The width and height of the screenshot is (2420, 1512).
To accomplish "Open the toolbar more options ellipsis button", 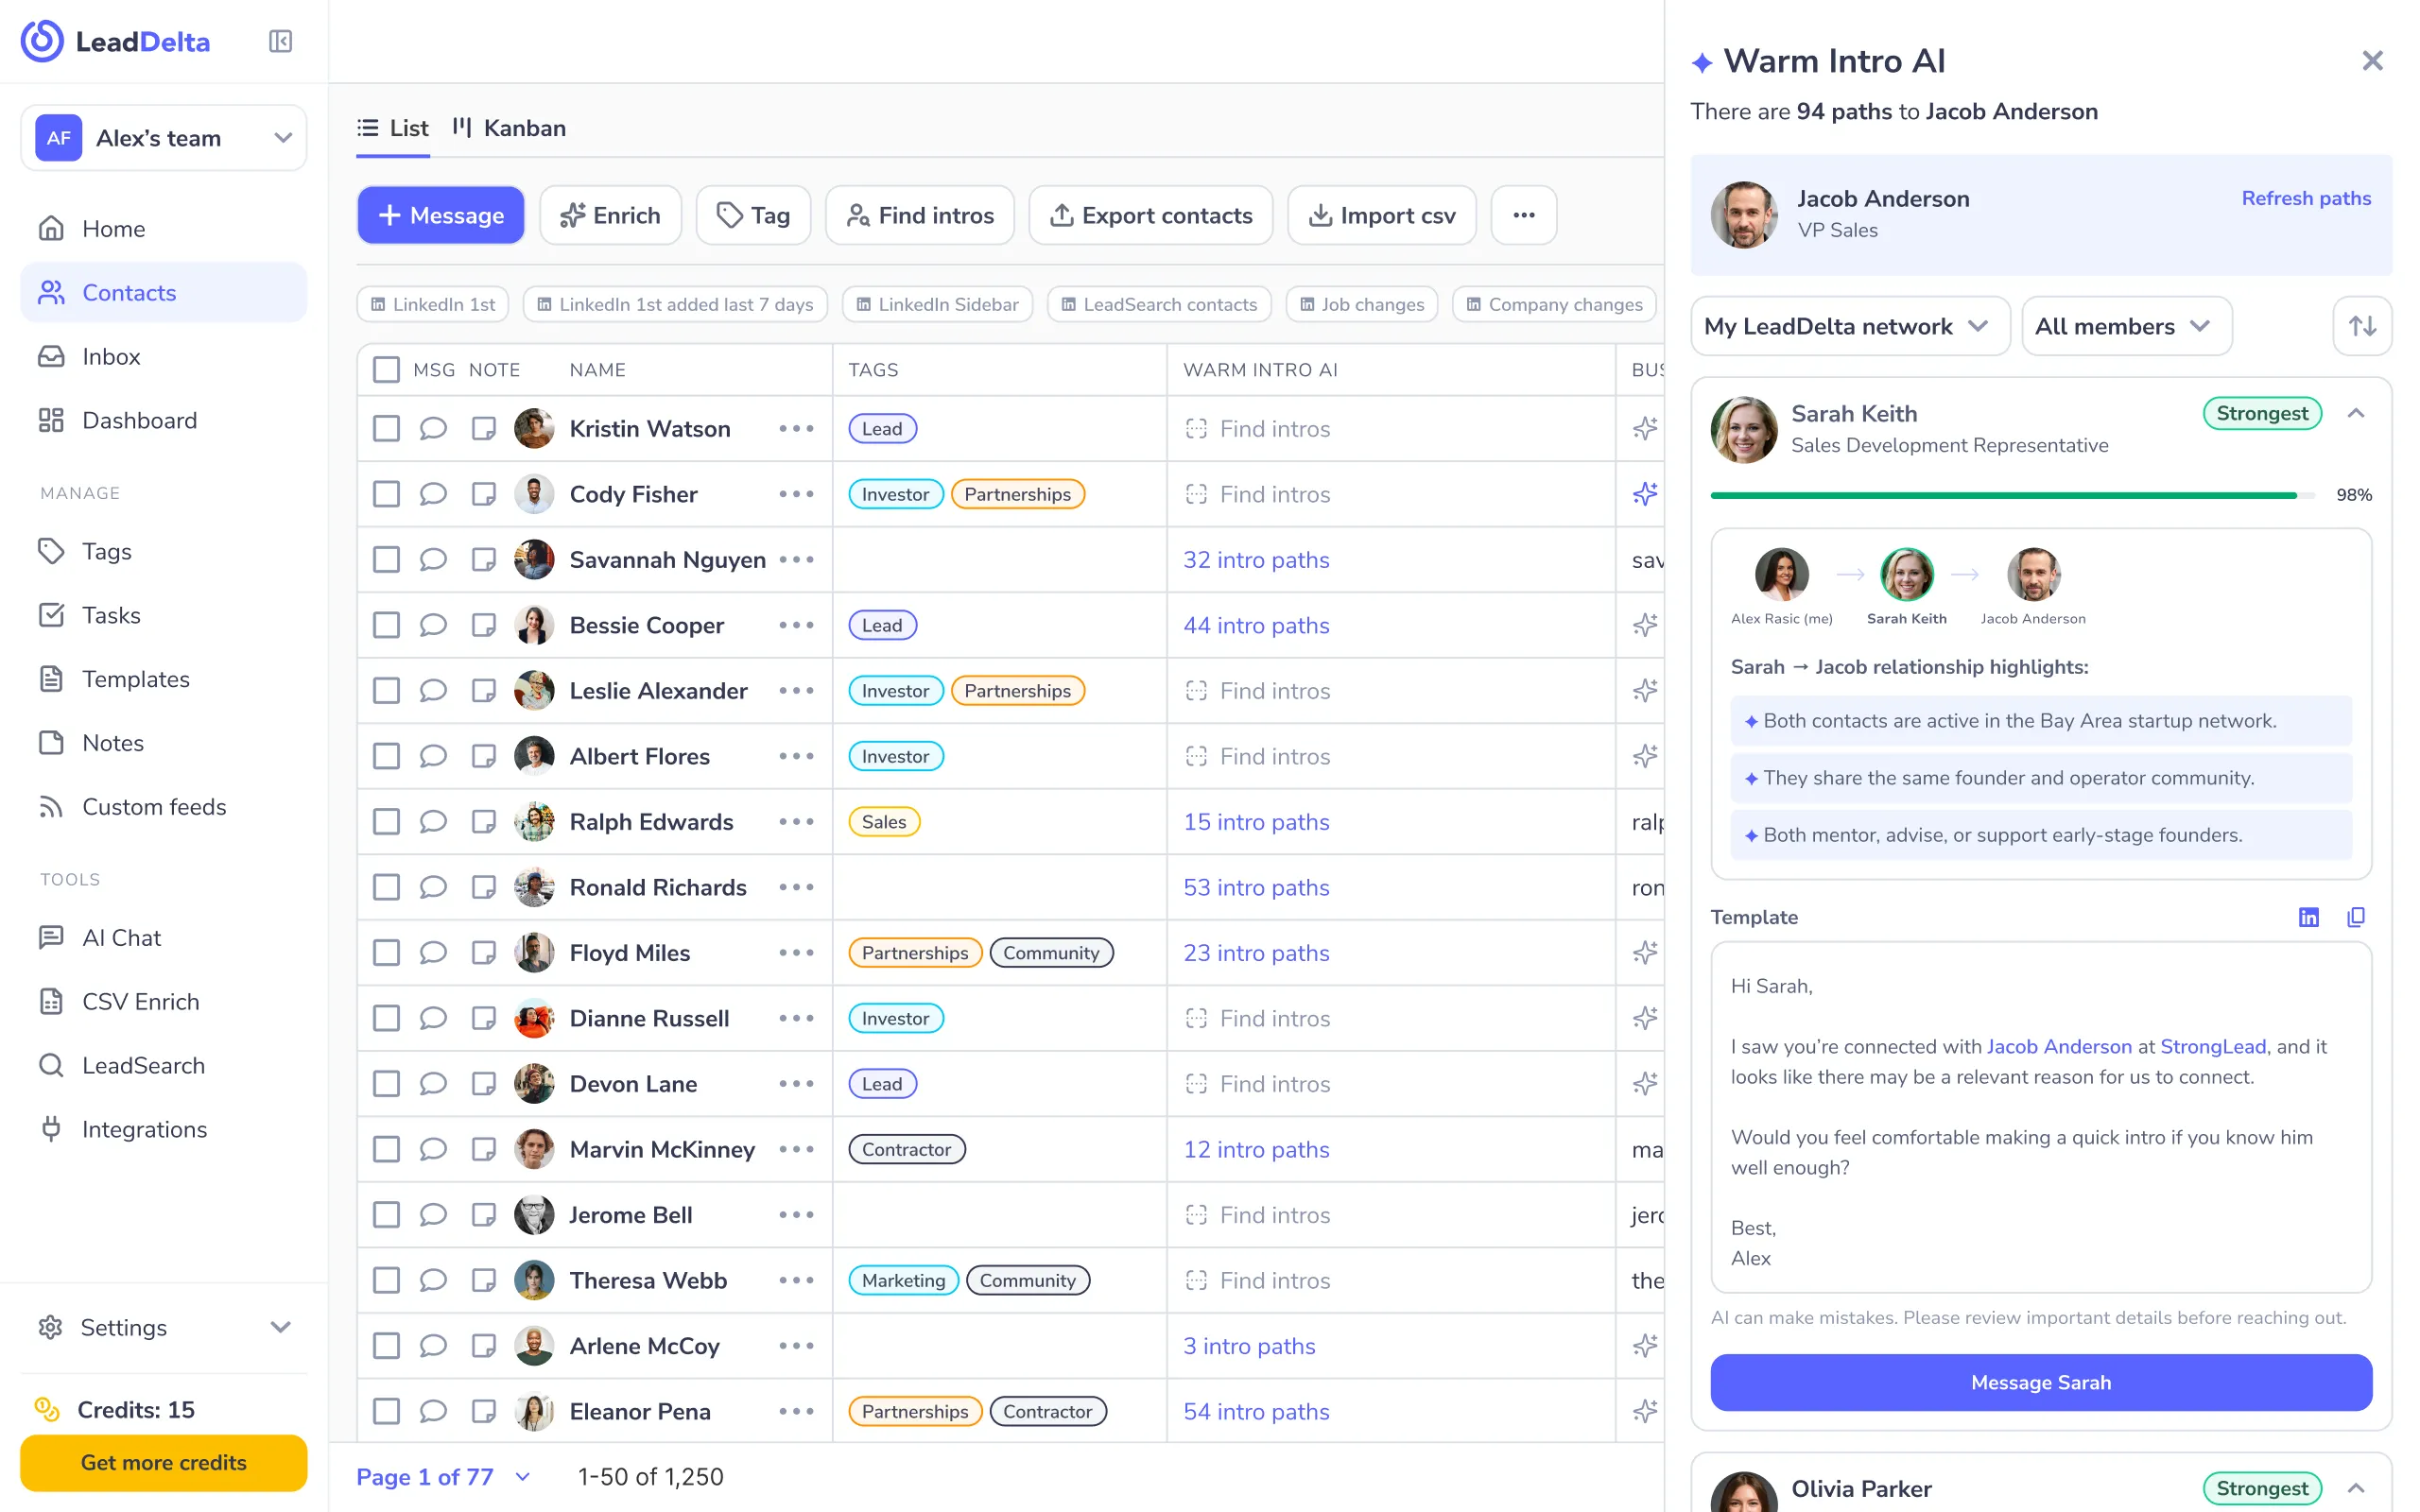I will click(x=1524, y=215).
